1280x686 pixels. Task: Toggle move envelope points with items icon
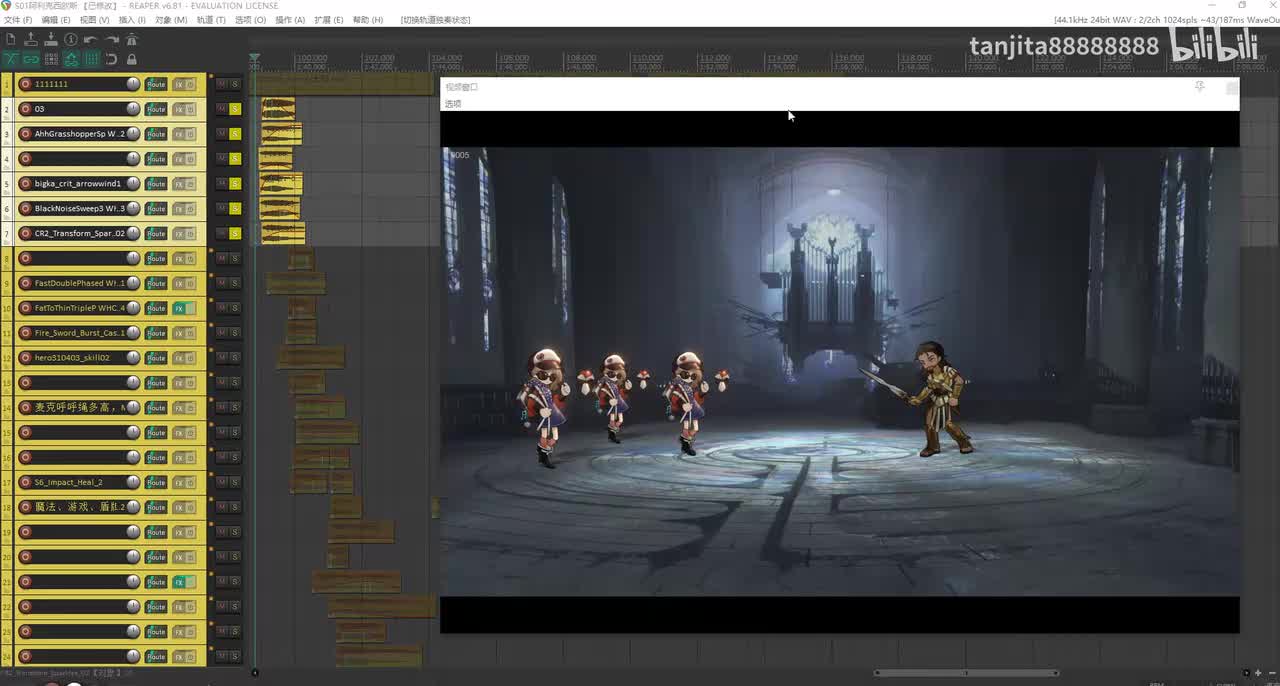(x=71, y=59)
